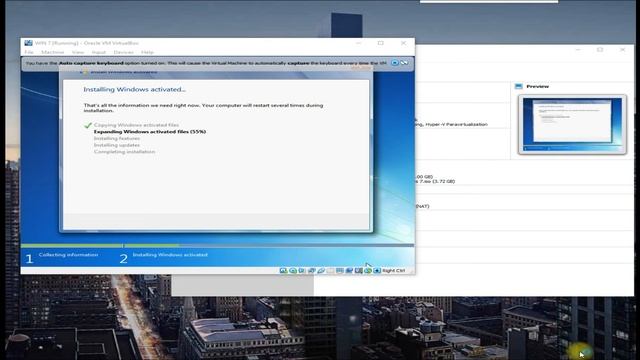The height and width of the screenshot is (360, 640).
Task: Minimize the WIN 7 VM window
Action: coord(358,43)
